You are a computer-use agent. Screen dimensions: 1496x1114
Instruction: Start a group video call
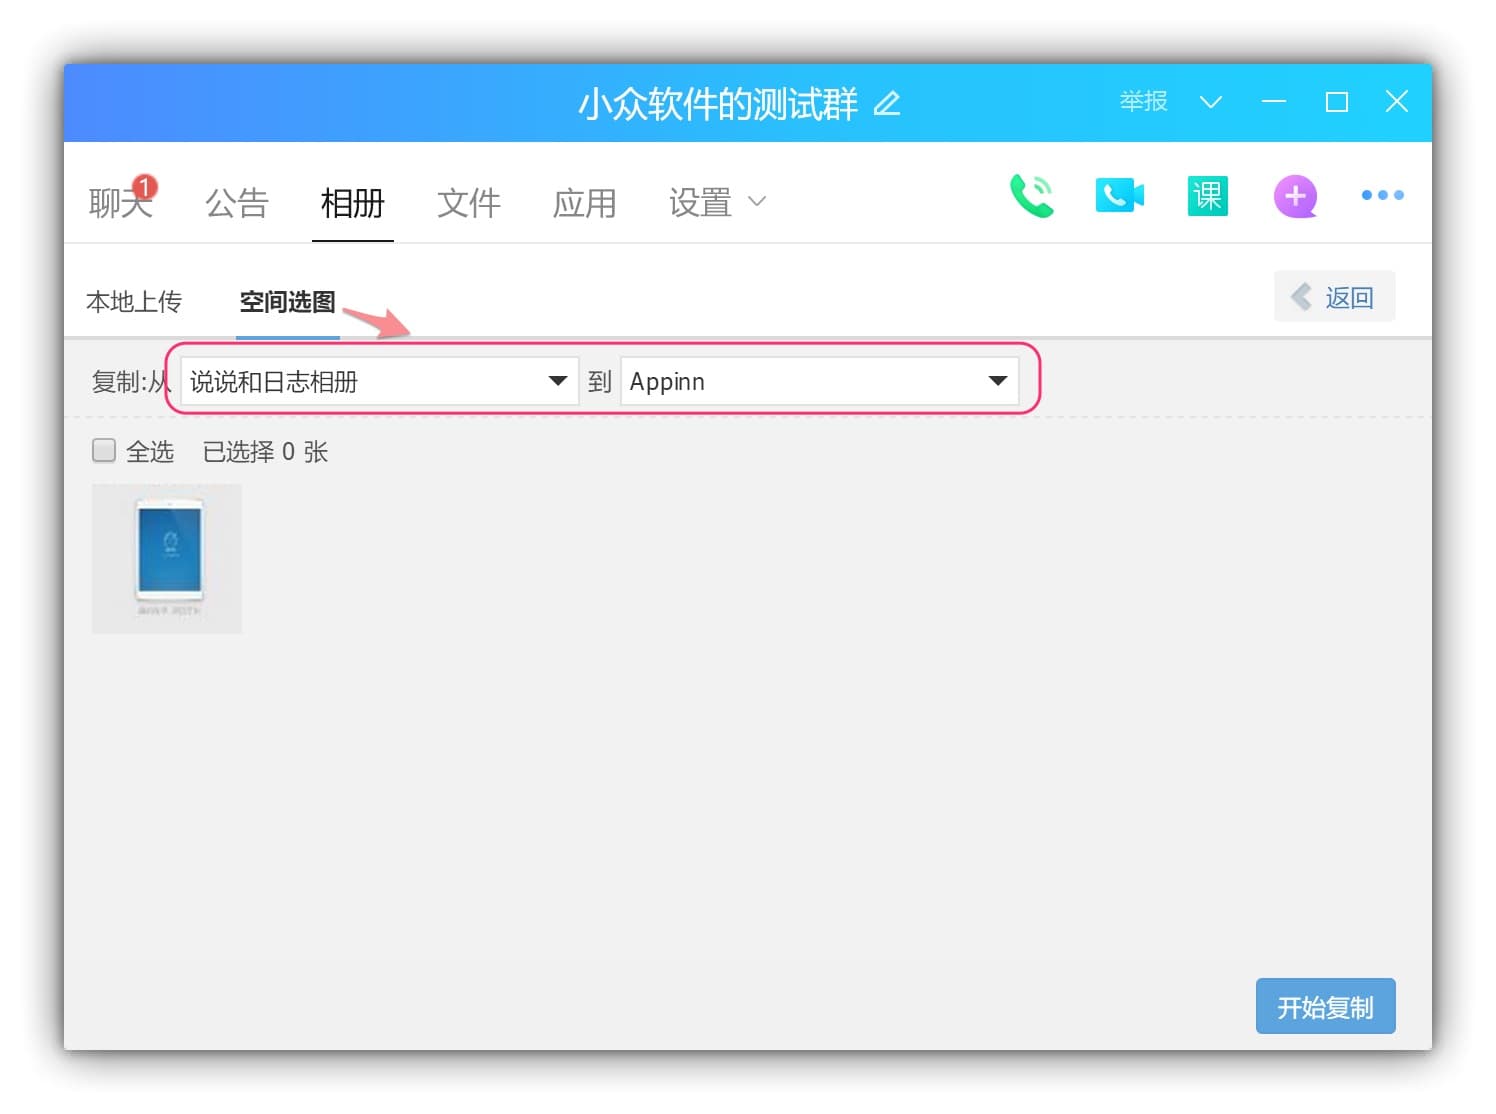(x=1119, y=196)
